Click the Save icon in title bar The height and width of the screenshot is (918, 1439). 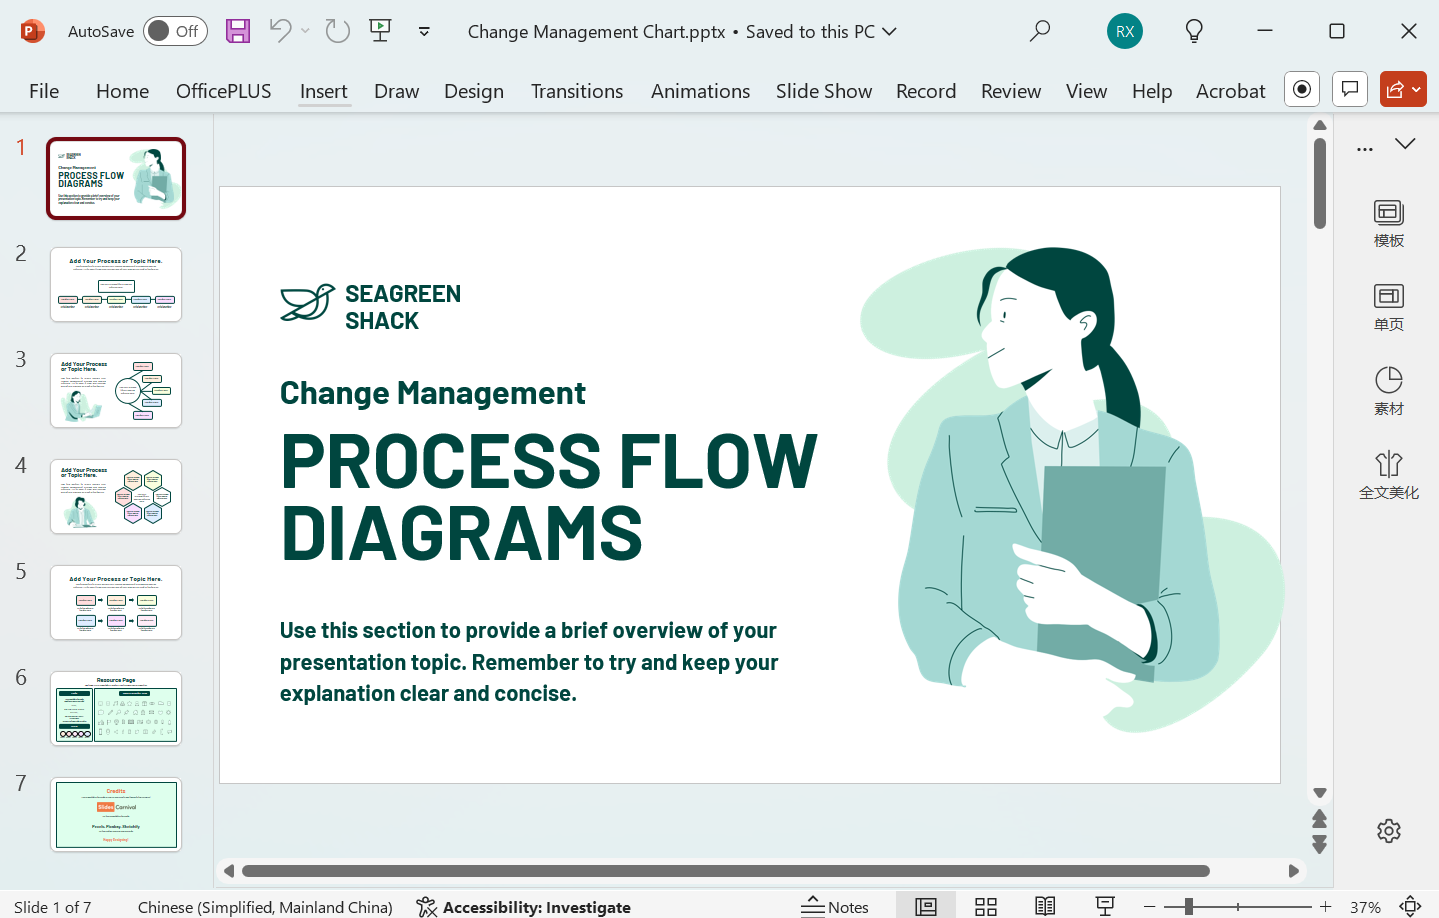pyautogui.click(x=238, y=31)
